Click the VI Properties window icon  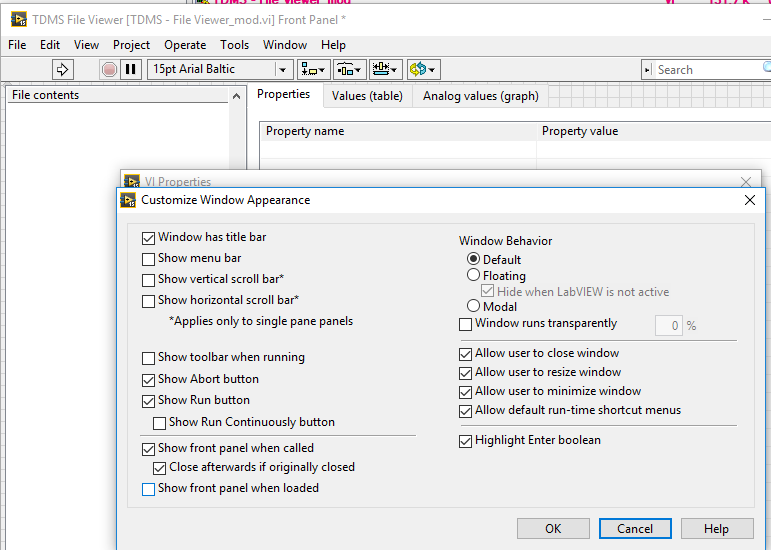pos(132,181)
